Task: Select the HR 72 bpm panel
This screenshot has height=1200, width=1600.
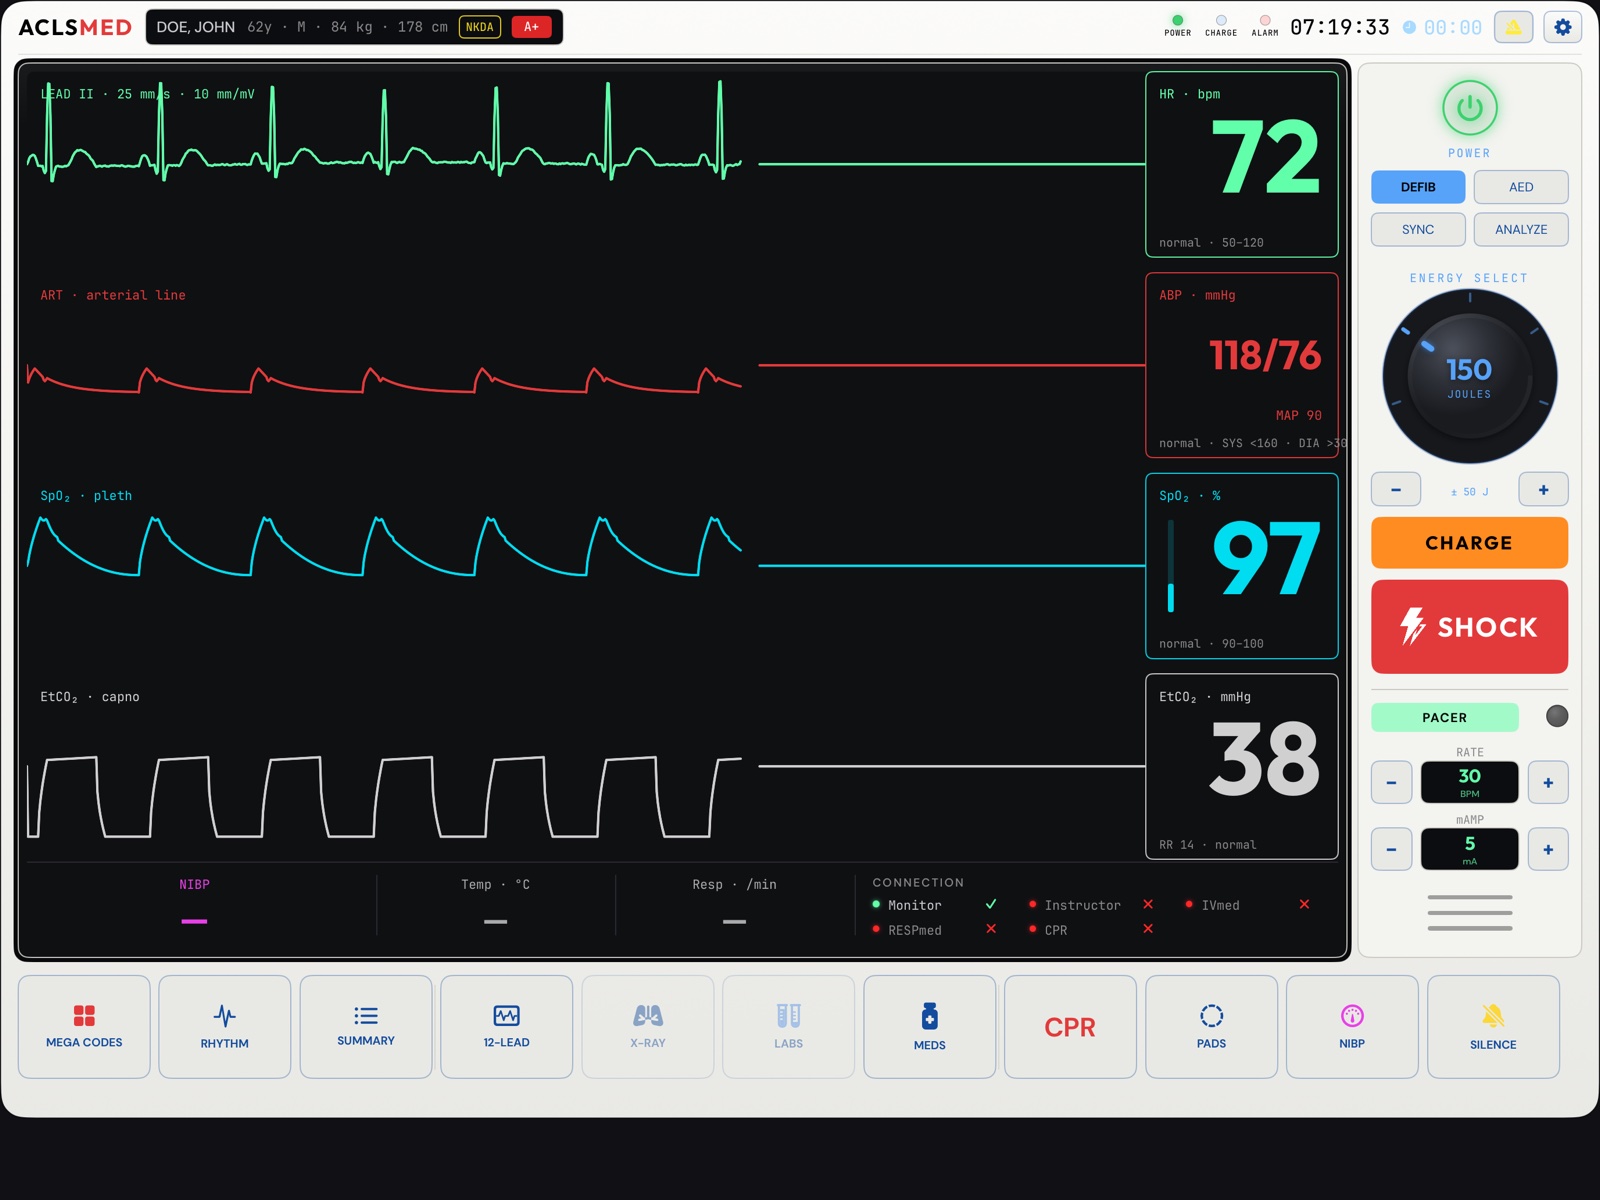Action: [1242, 164]
